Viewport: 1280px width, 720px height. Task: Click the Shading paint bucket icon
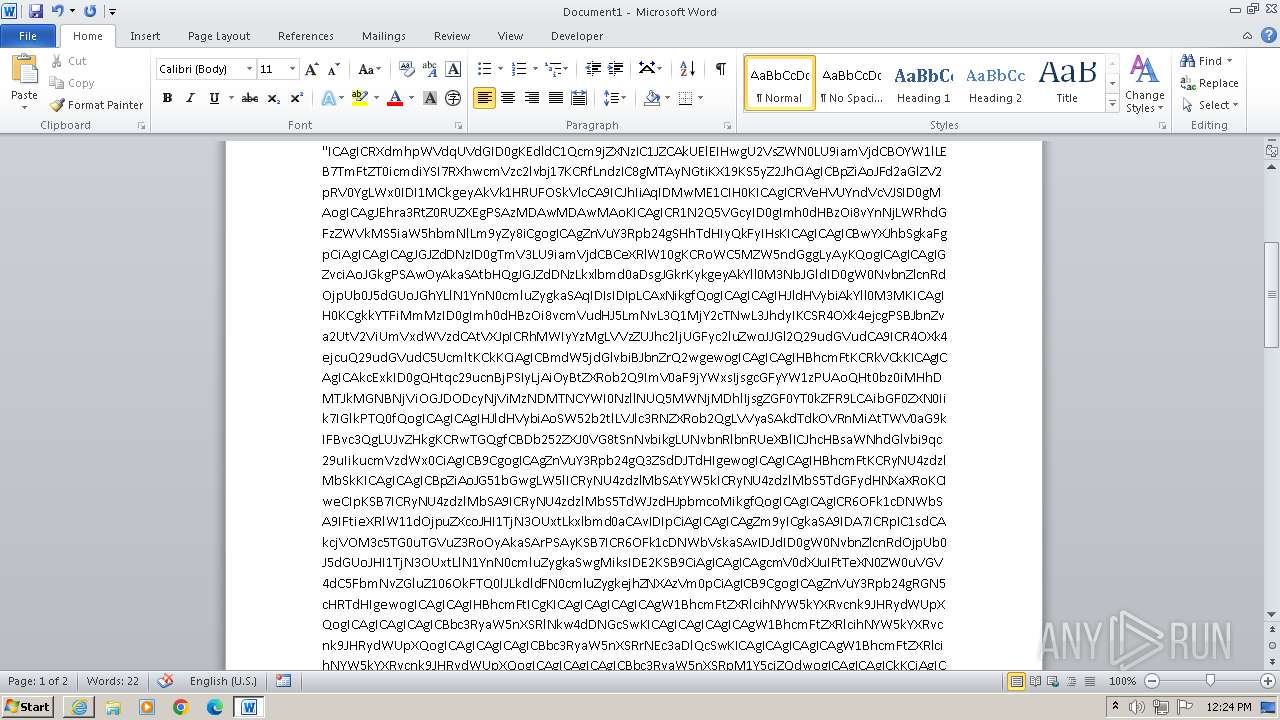pyautogui.click(x=652, y=98)
